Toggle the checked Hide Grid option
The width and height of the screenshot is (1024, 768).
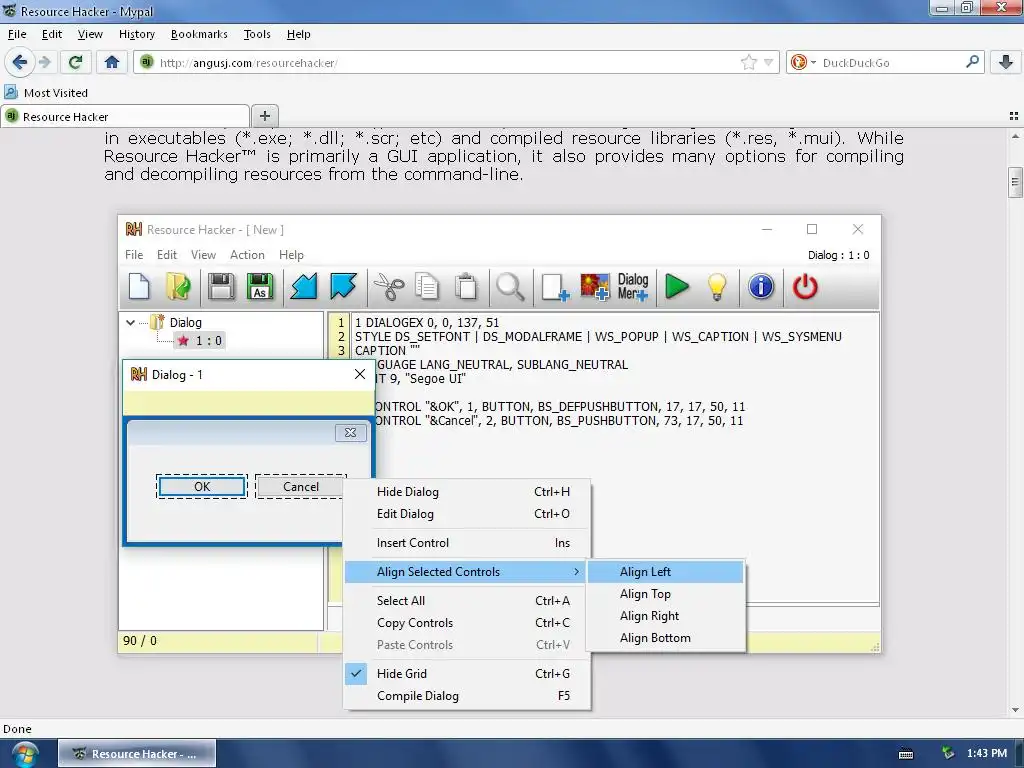coord(467,673)
